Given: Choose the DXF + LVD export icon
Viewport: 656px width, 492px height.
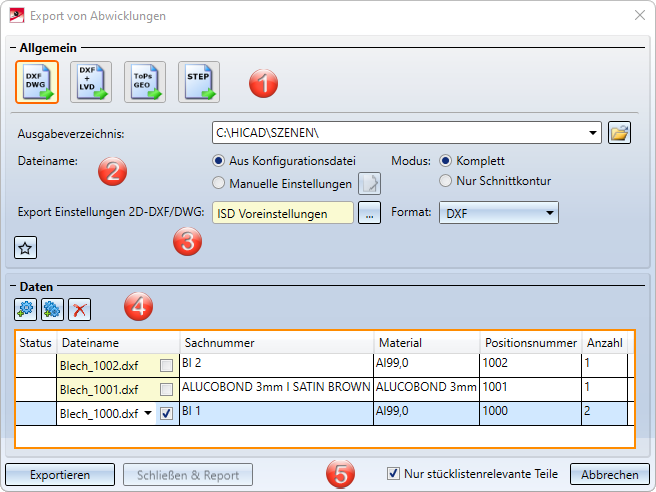Looking at the screenshot, I should (91, 82).
